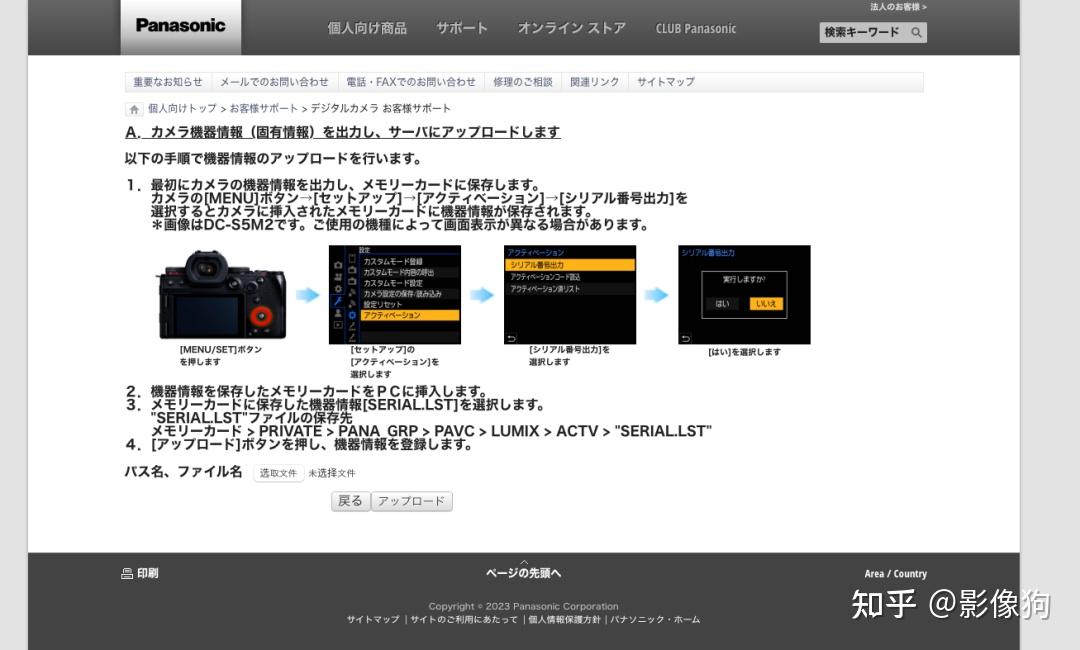The height and width of the screenshot is (650, 1080).
Task: Click the 印刷 printer icon in footer
Action: [126, 573]
